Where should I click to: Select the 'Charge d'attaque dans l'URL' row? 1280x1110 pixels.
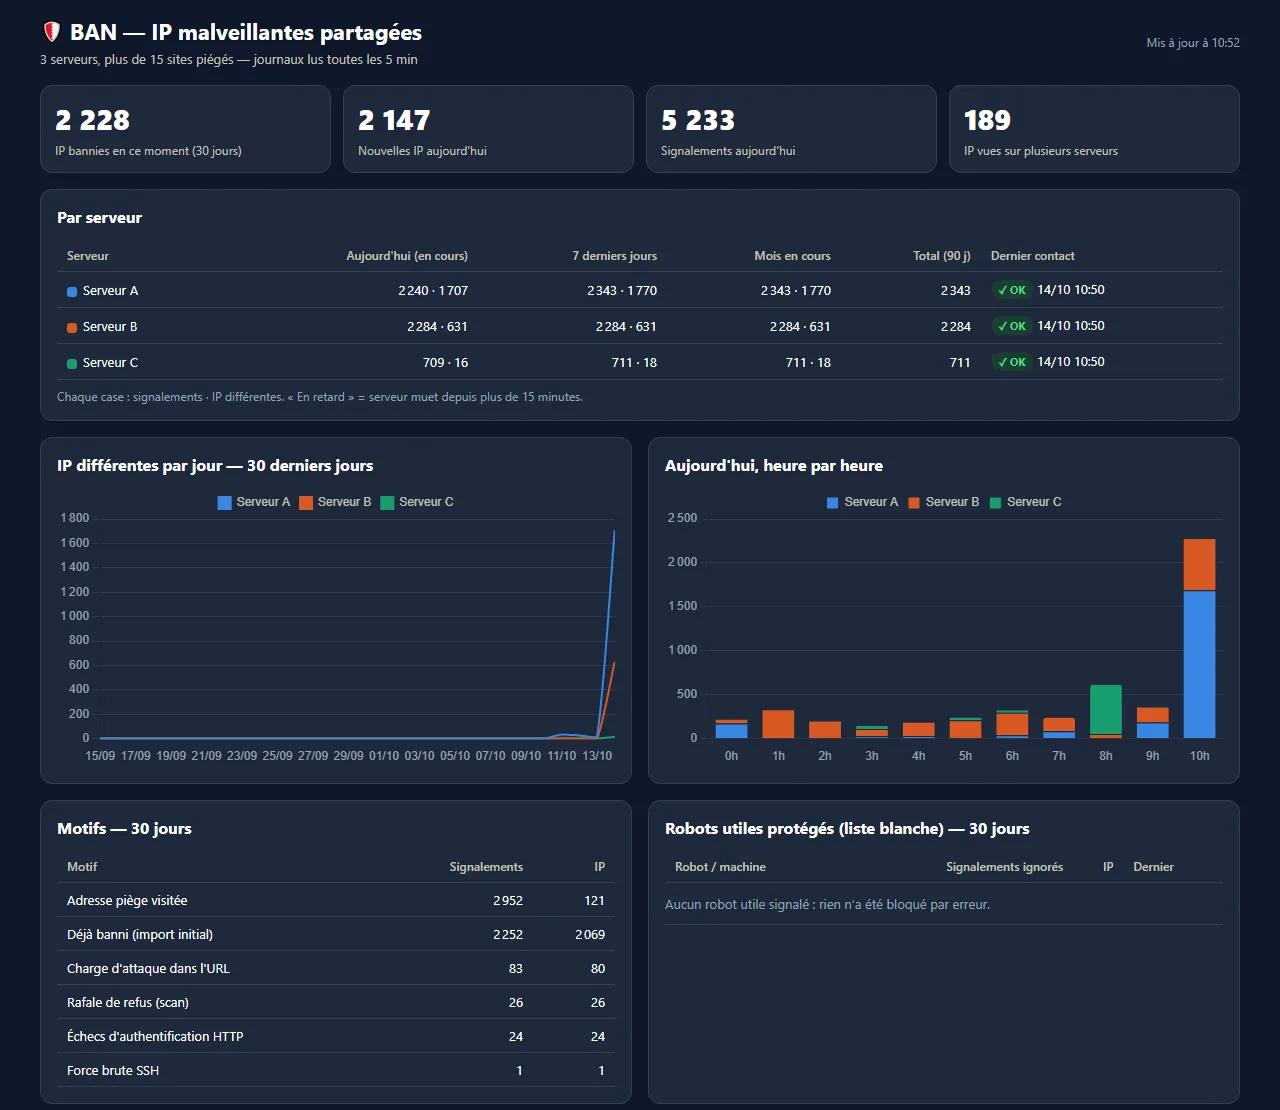(336, 968)
